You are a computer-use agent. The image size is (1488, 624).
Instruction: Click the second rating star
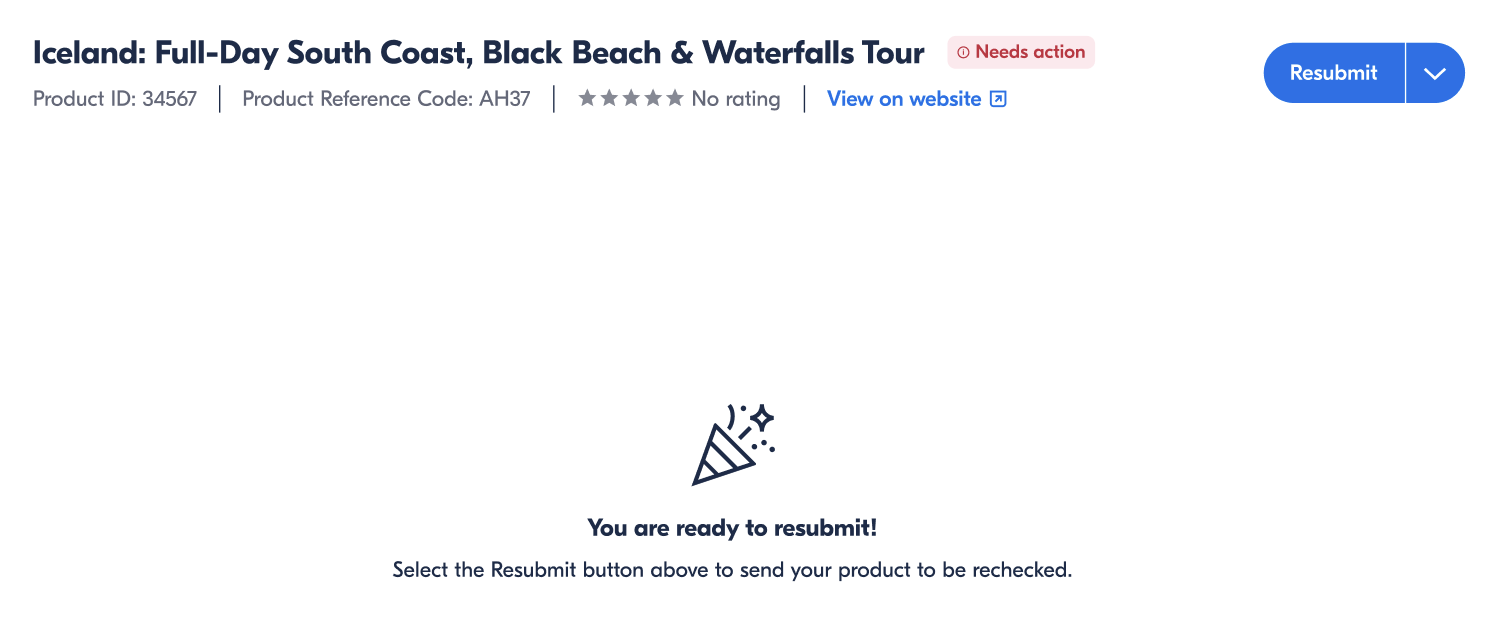click(x=609, y=98)
